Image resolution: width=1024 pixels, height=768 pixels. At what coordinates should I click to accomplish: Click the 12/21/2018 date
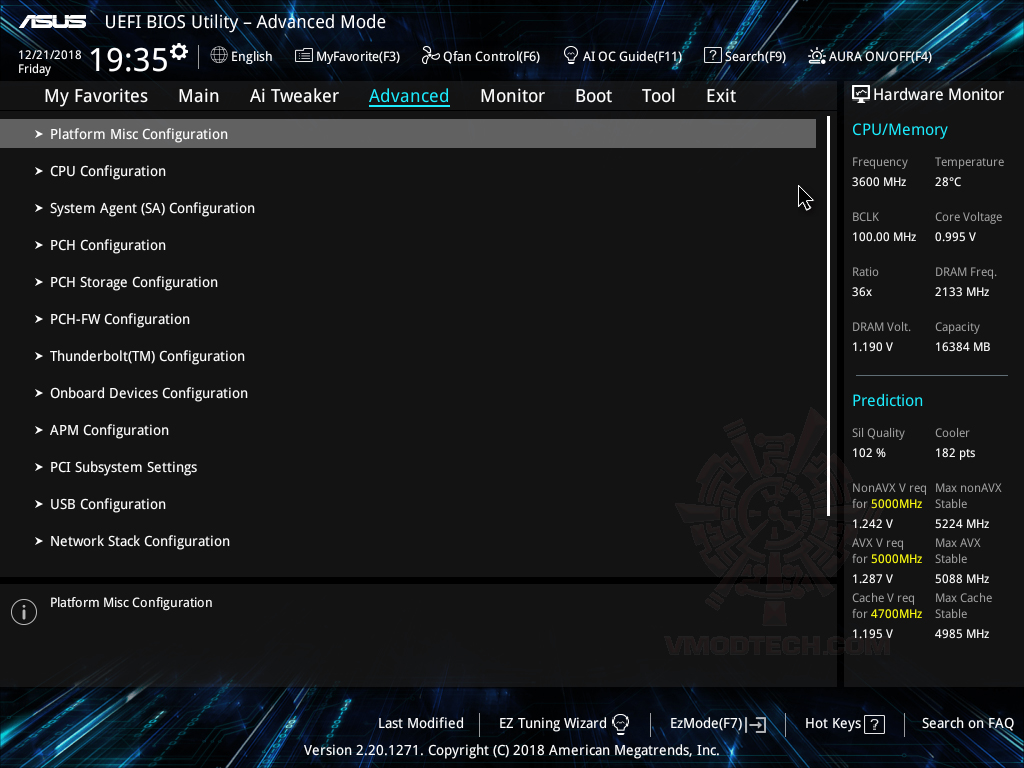(x=50, y=55)
